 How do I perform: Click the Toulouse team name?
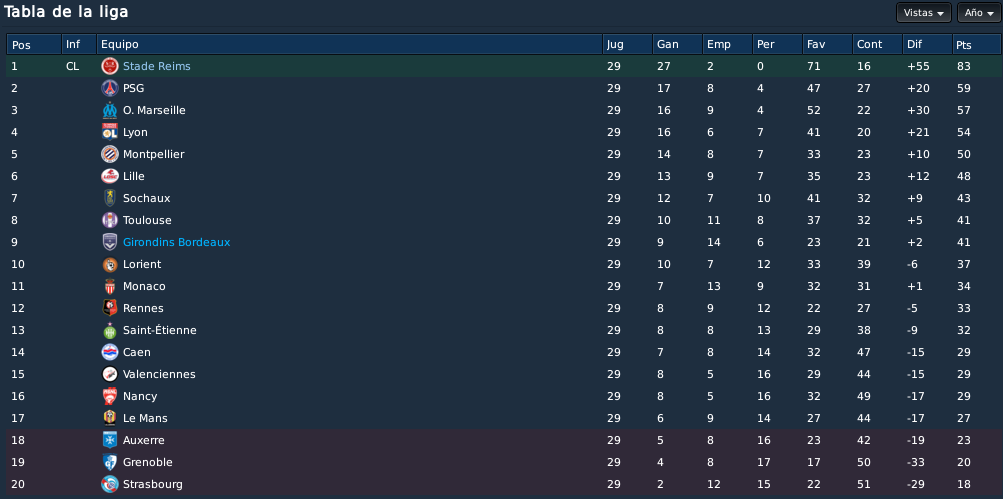[x=147, y=220]
